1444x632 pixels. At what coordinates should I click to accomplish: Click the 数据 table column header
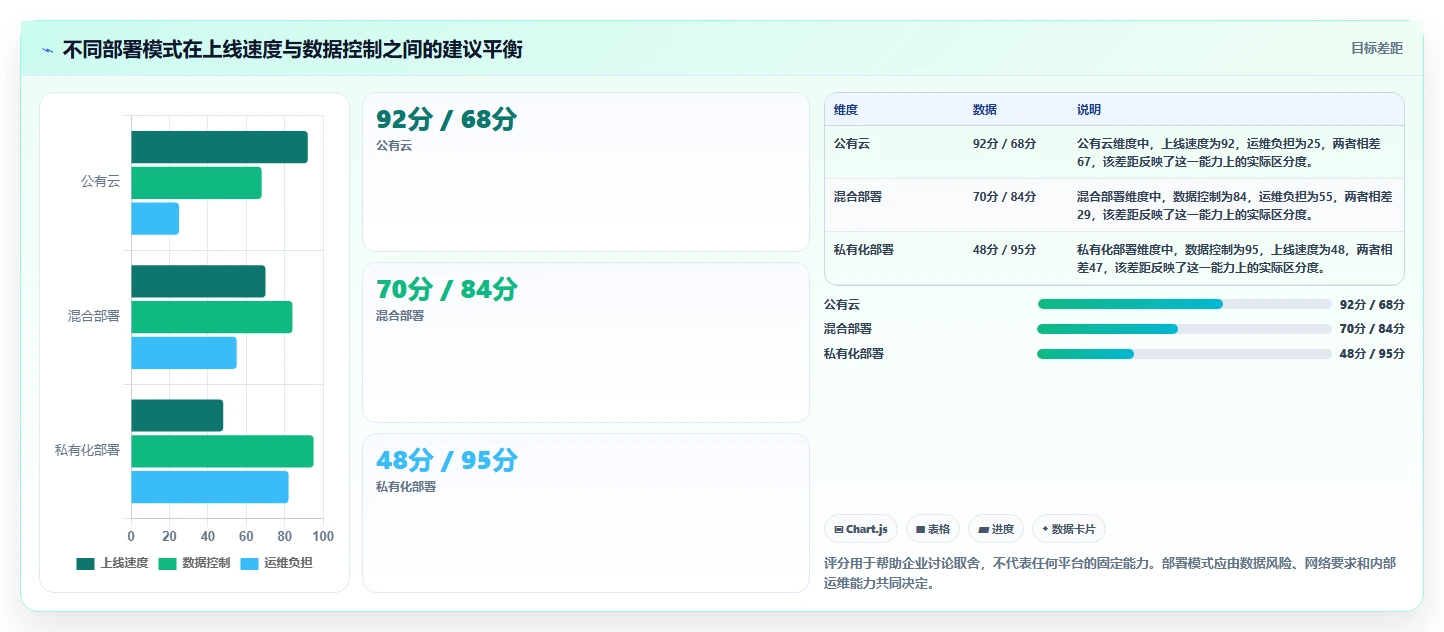[985, 110]
